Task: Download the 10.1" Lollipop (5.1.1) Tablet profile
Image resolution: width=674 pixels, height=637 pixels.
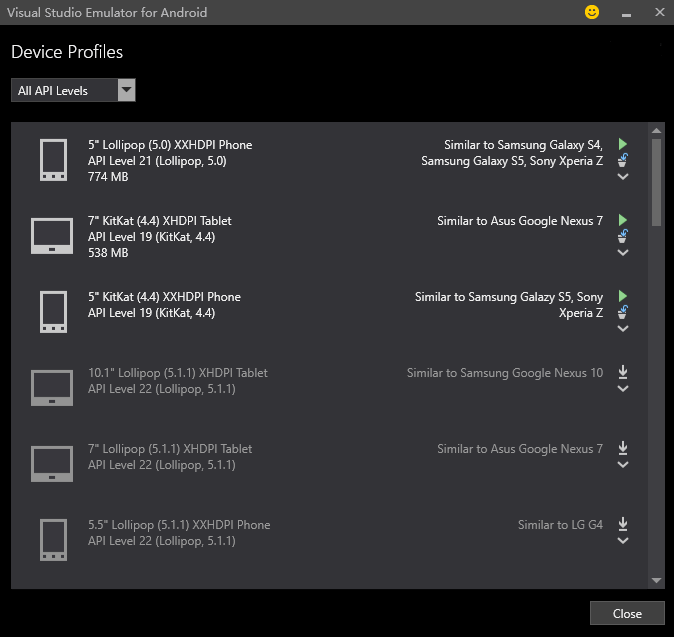Action: pos(623,372)
